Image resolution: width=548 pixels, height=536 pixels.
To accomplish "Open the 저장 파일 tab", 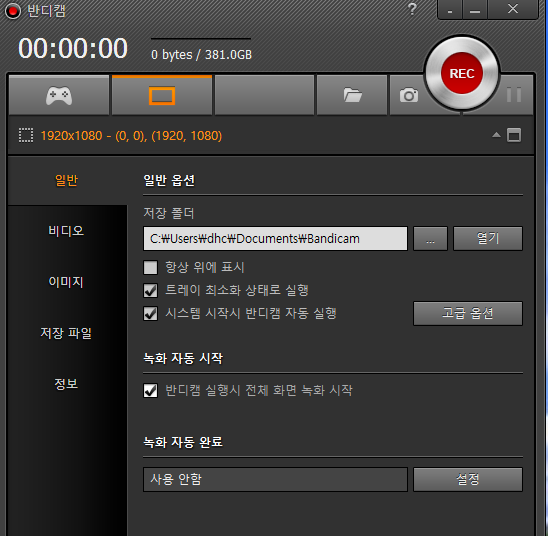I will click(66, 333).
